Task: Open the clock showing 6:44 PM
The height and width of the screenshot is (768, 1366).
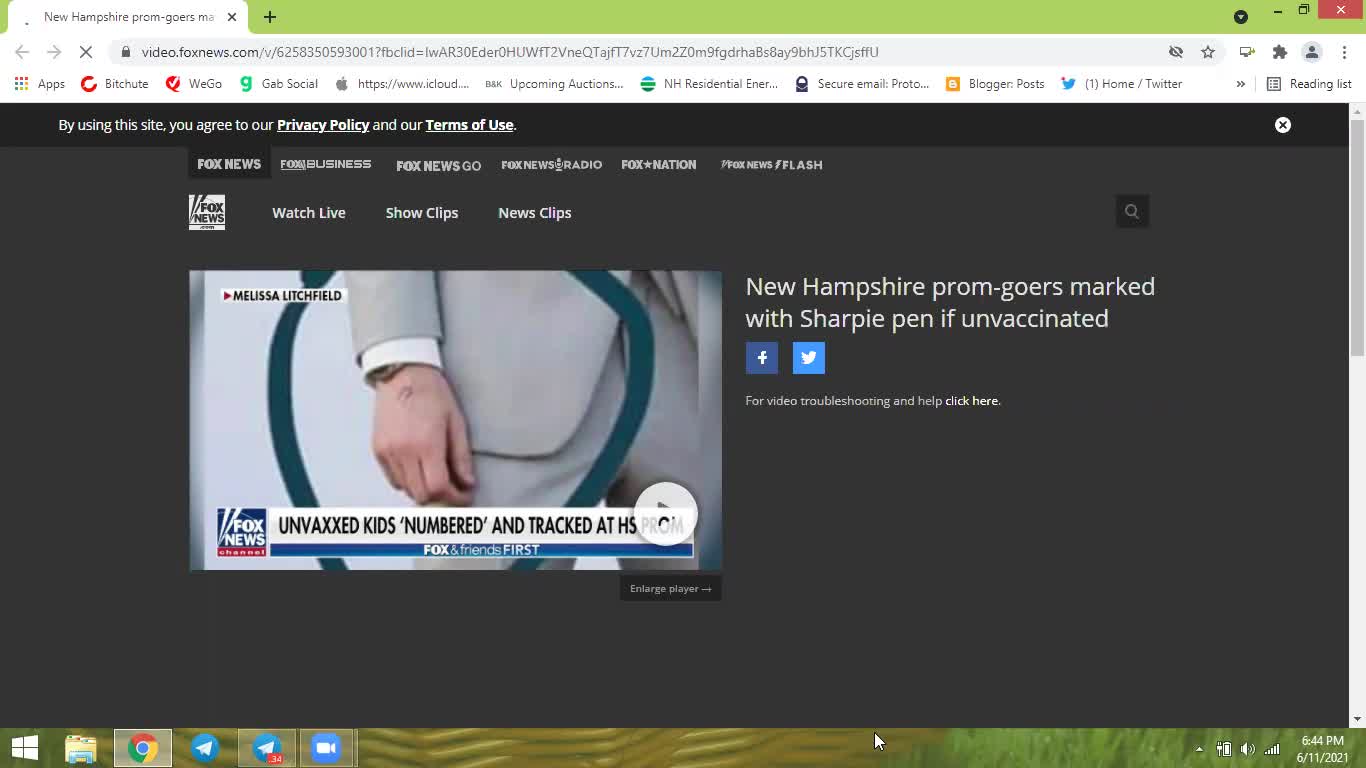Action: point(1322,749)
